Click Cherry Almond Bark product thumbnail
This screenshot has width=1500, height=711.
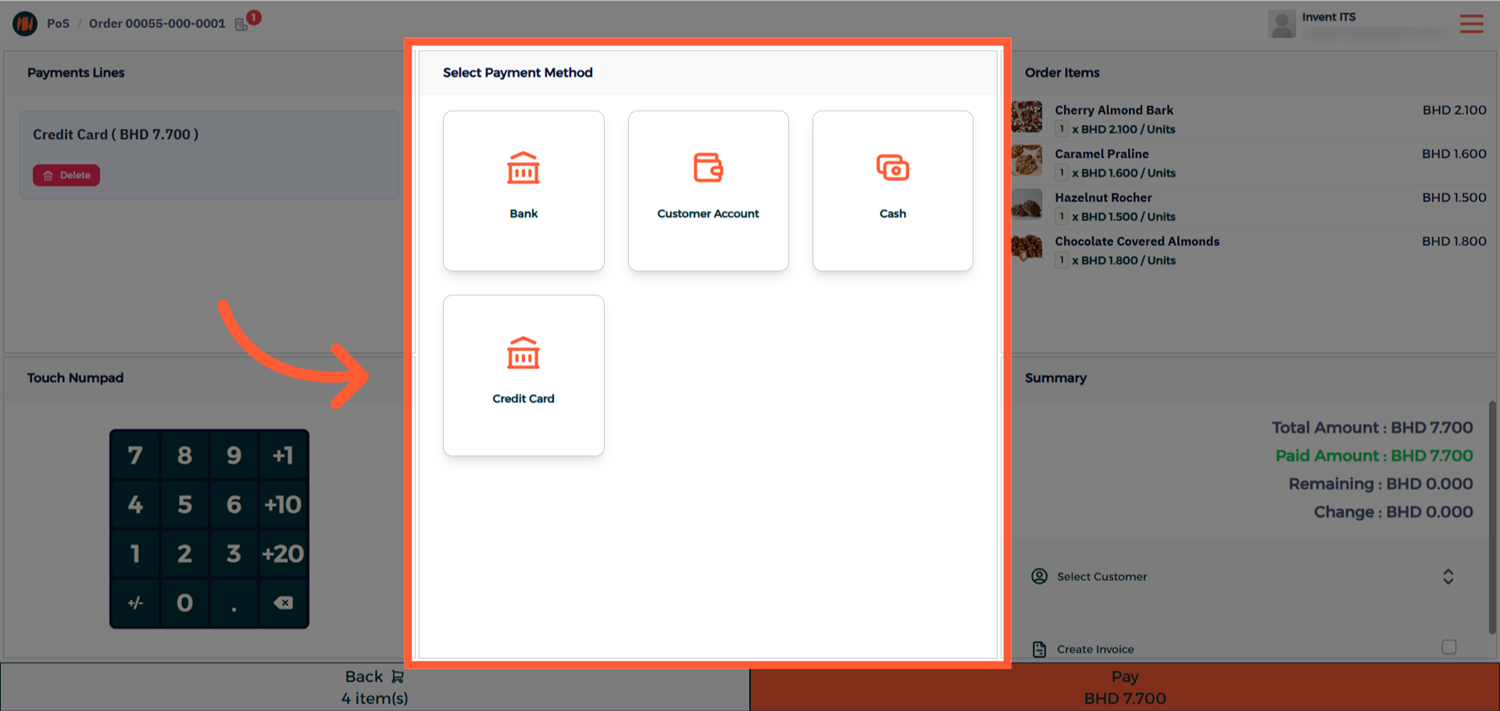[1026, 117]
